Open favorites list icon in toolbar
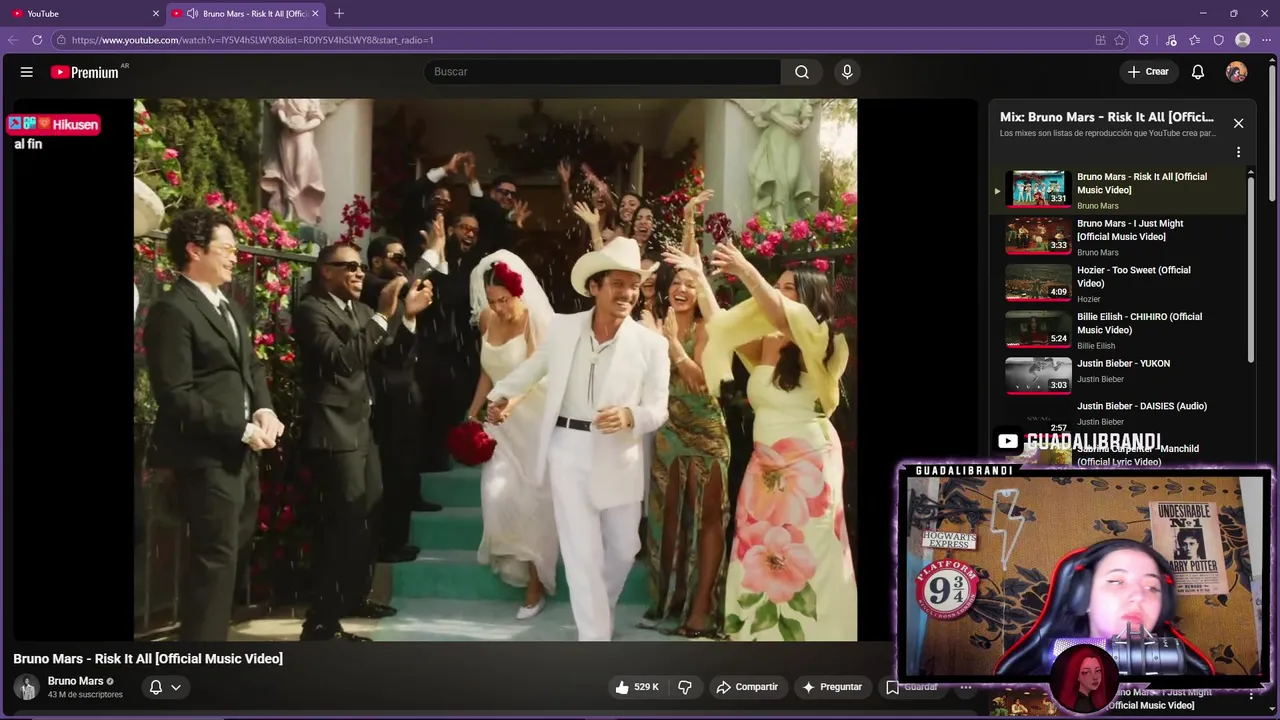The width and height of the screenshot is (1280, 720). [x=1195, y=40]
